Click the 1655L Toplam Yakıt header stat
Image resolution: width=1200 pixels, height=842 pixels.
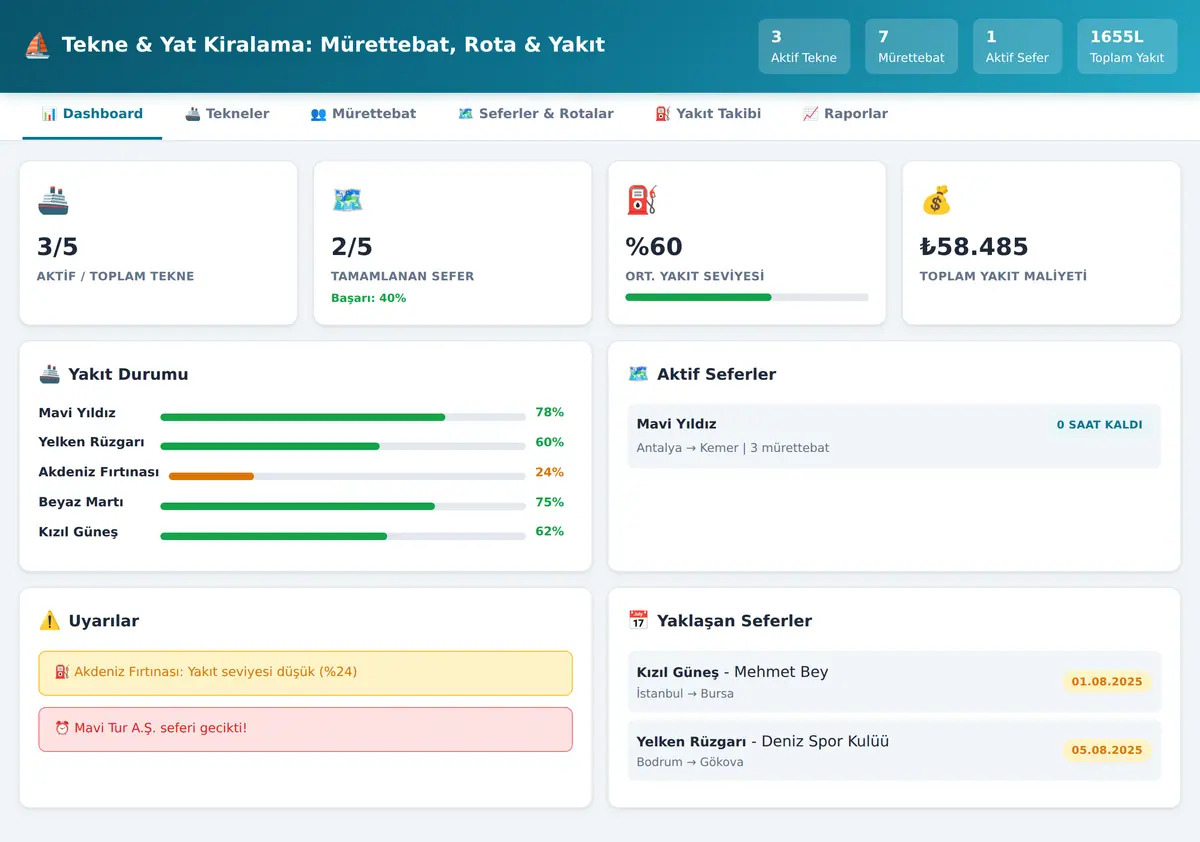tap(1127, 46)
